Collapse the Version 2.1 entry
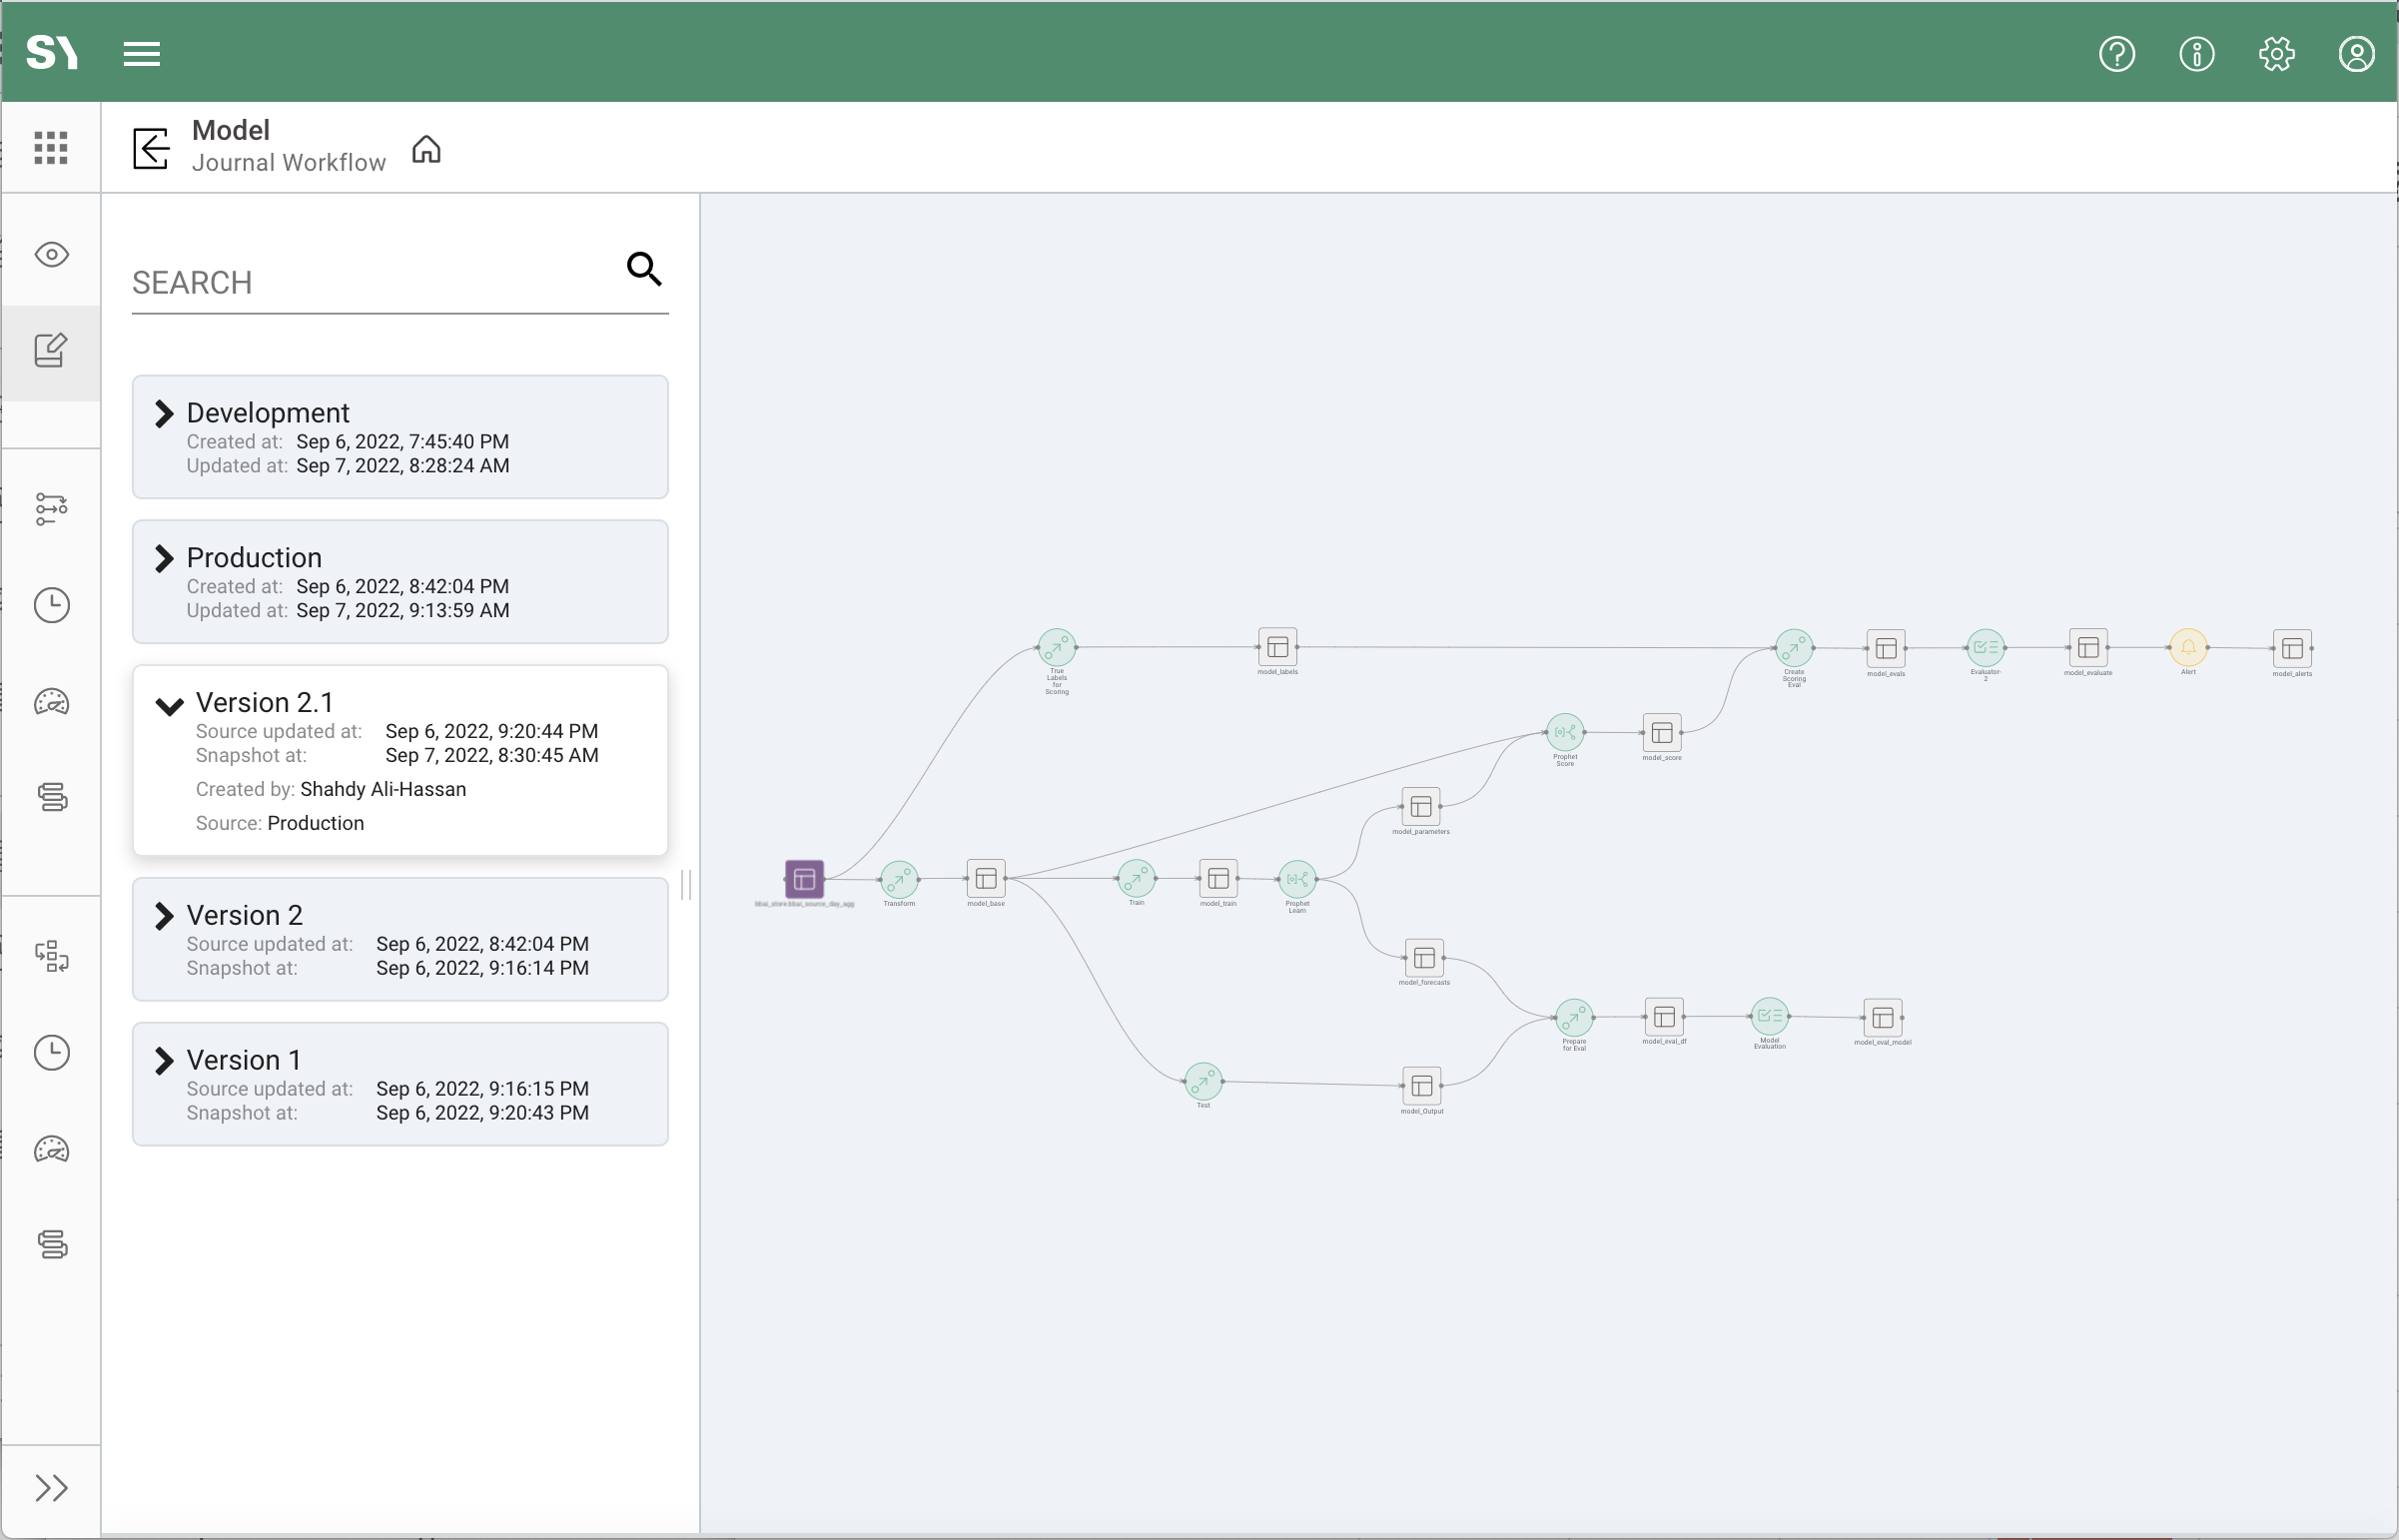Screen dimensions: 2399x1540 (169, 705)
